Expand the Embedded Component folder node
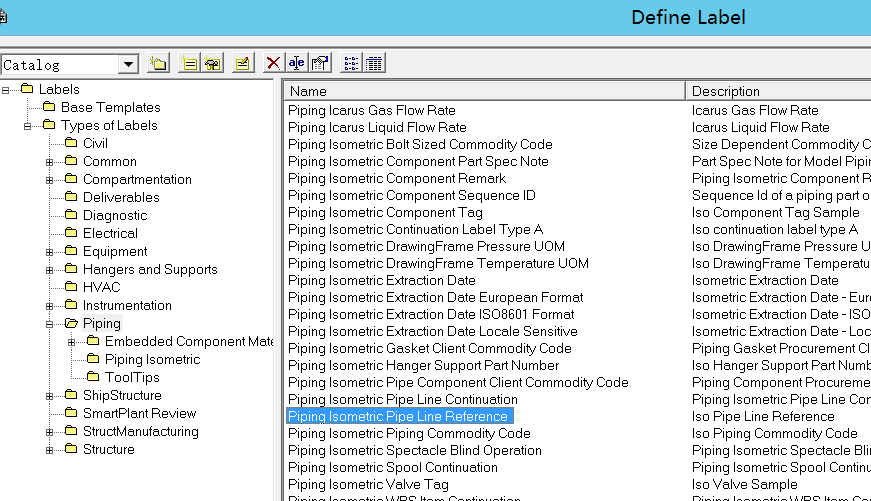The image size is (871, 501). (x=72, y=342)
